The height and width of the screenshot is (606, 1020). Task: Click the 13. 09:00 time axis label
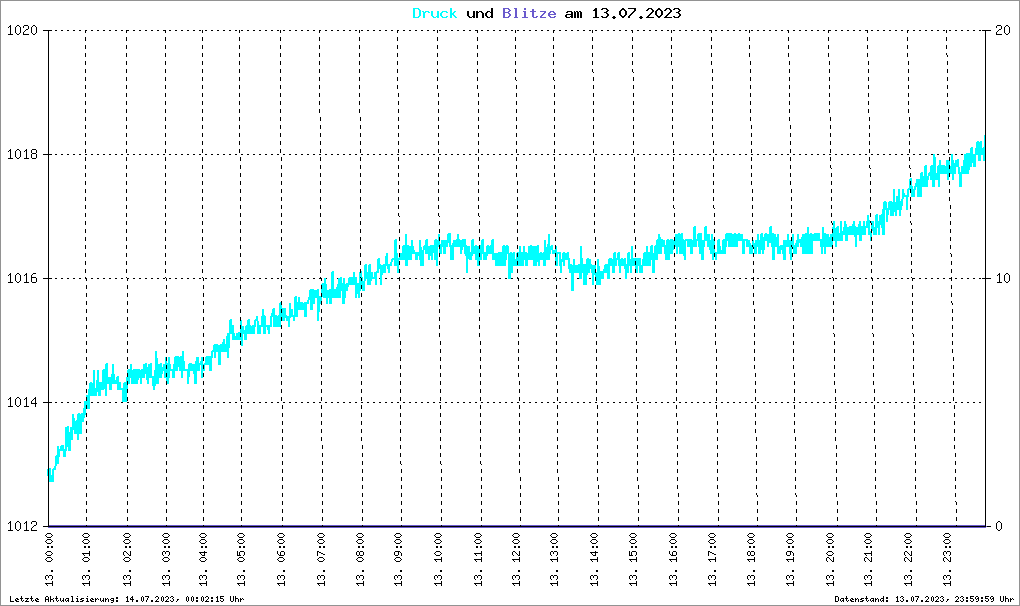pos(398,560)
